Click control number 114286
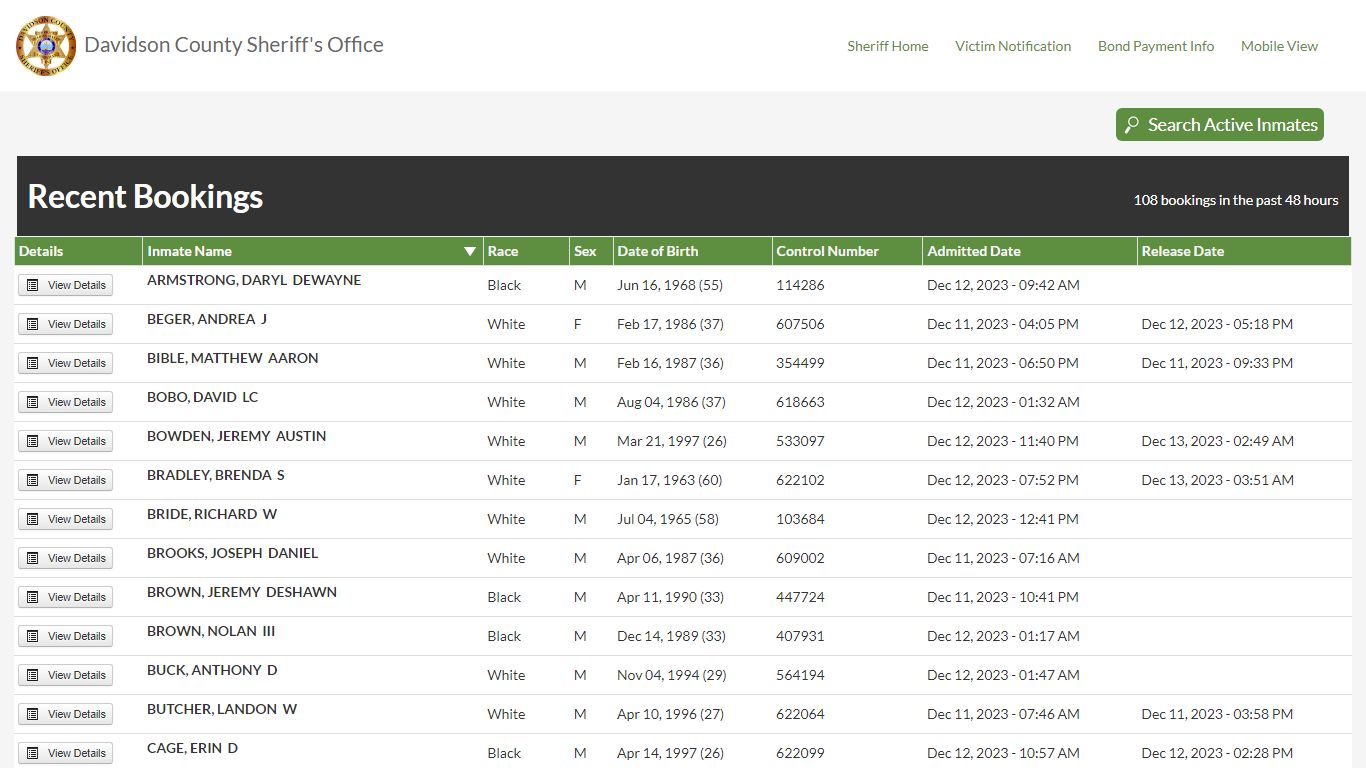The height and width of the screenshot is (768, 1366). [800, 285]
